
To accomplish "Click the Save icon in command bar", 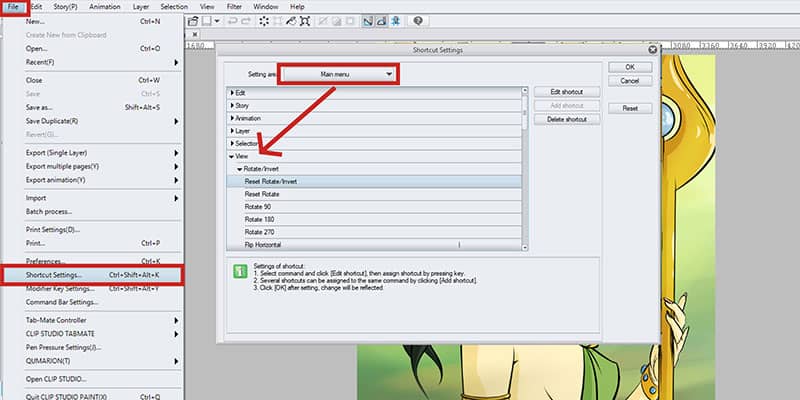I will coord(206,21).
